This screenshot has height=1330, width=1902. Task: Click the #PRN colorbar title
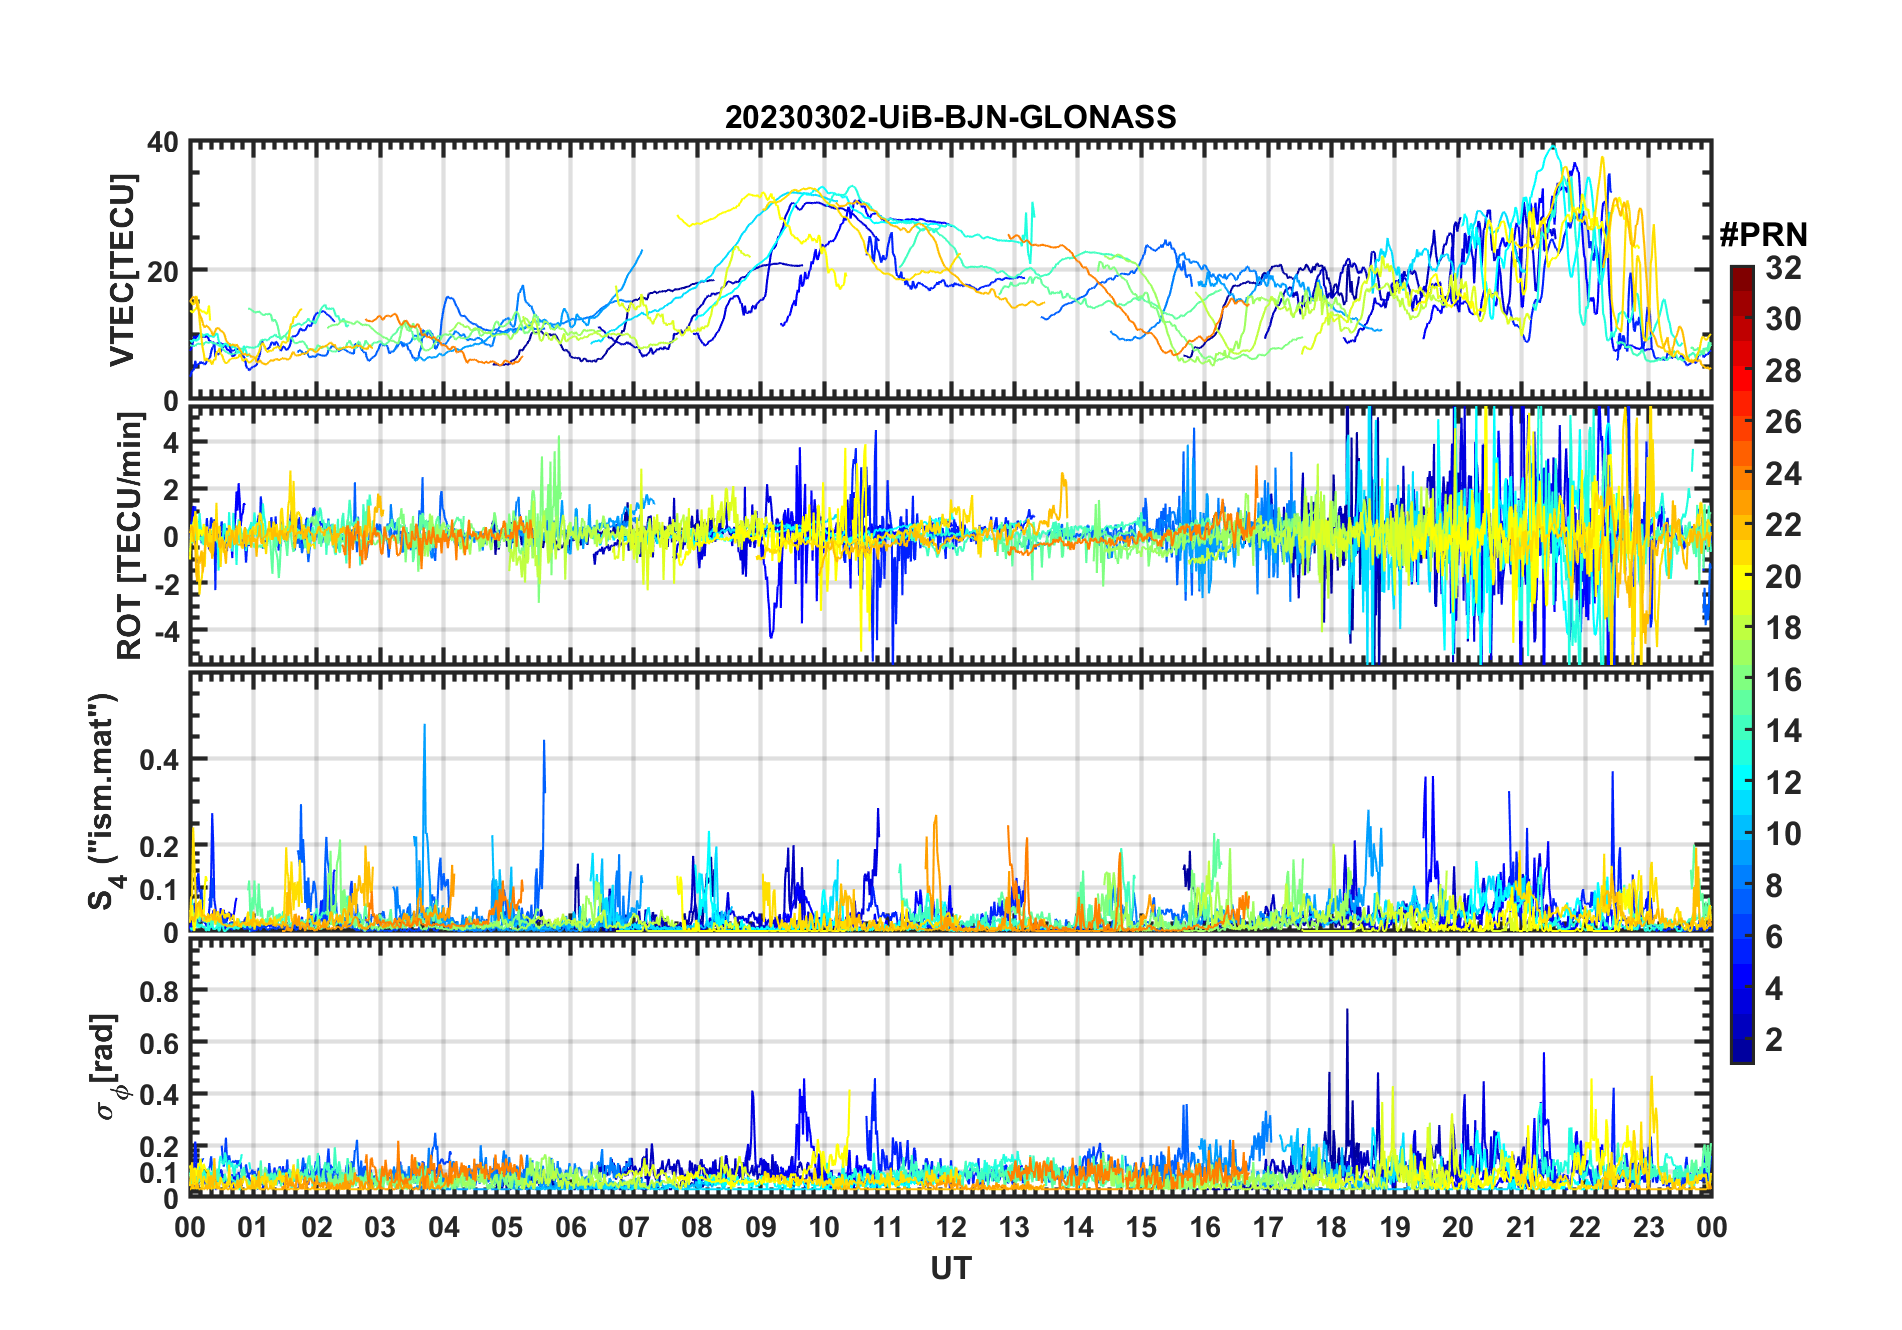pos(1763,235)
